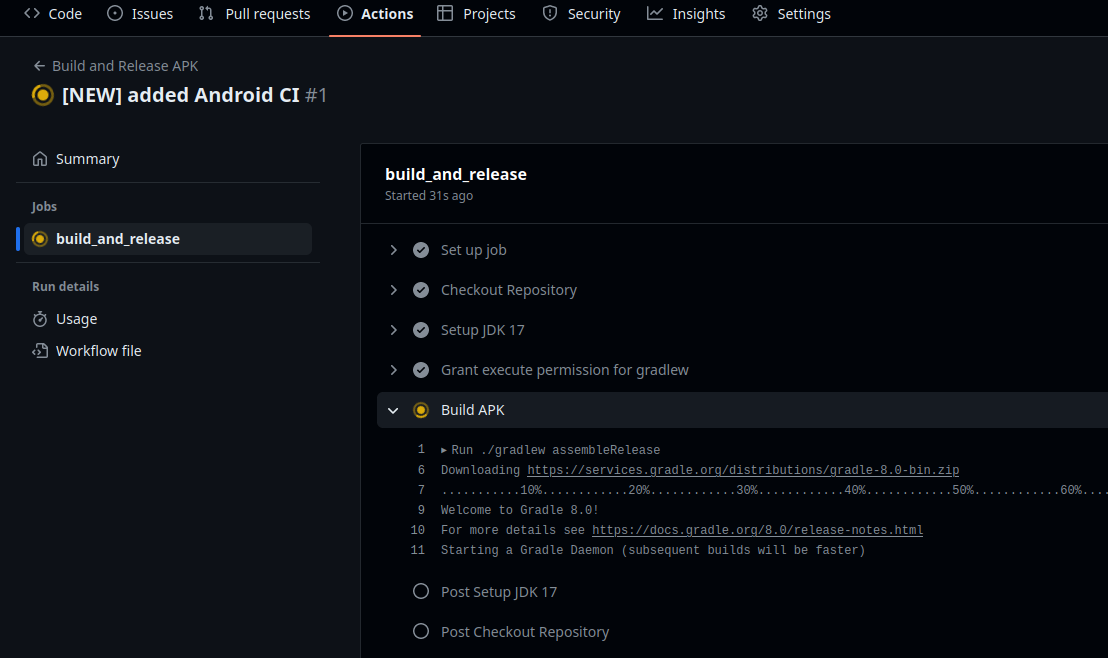
Task: Click the build_and_release job heading
Action: (456, 175)
